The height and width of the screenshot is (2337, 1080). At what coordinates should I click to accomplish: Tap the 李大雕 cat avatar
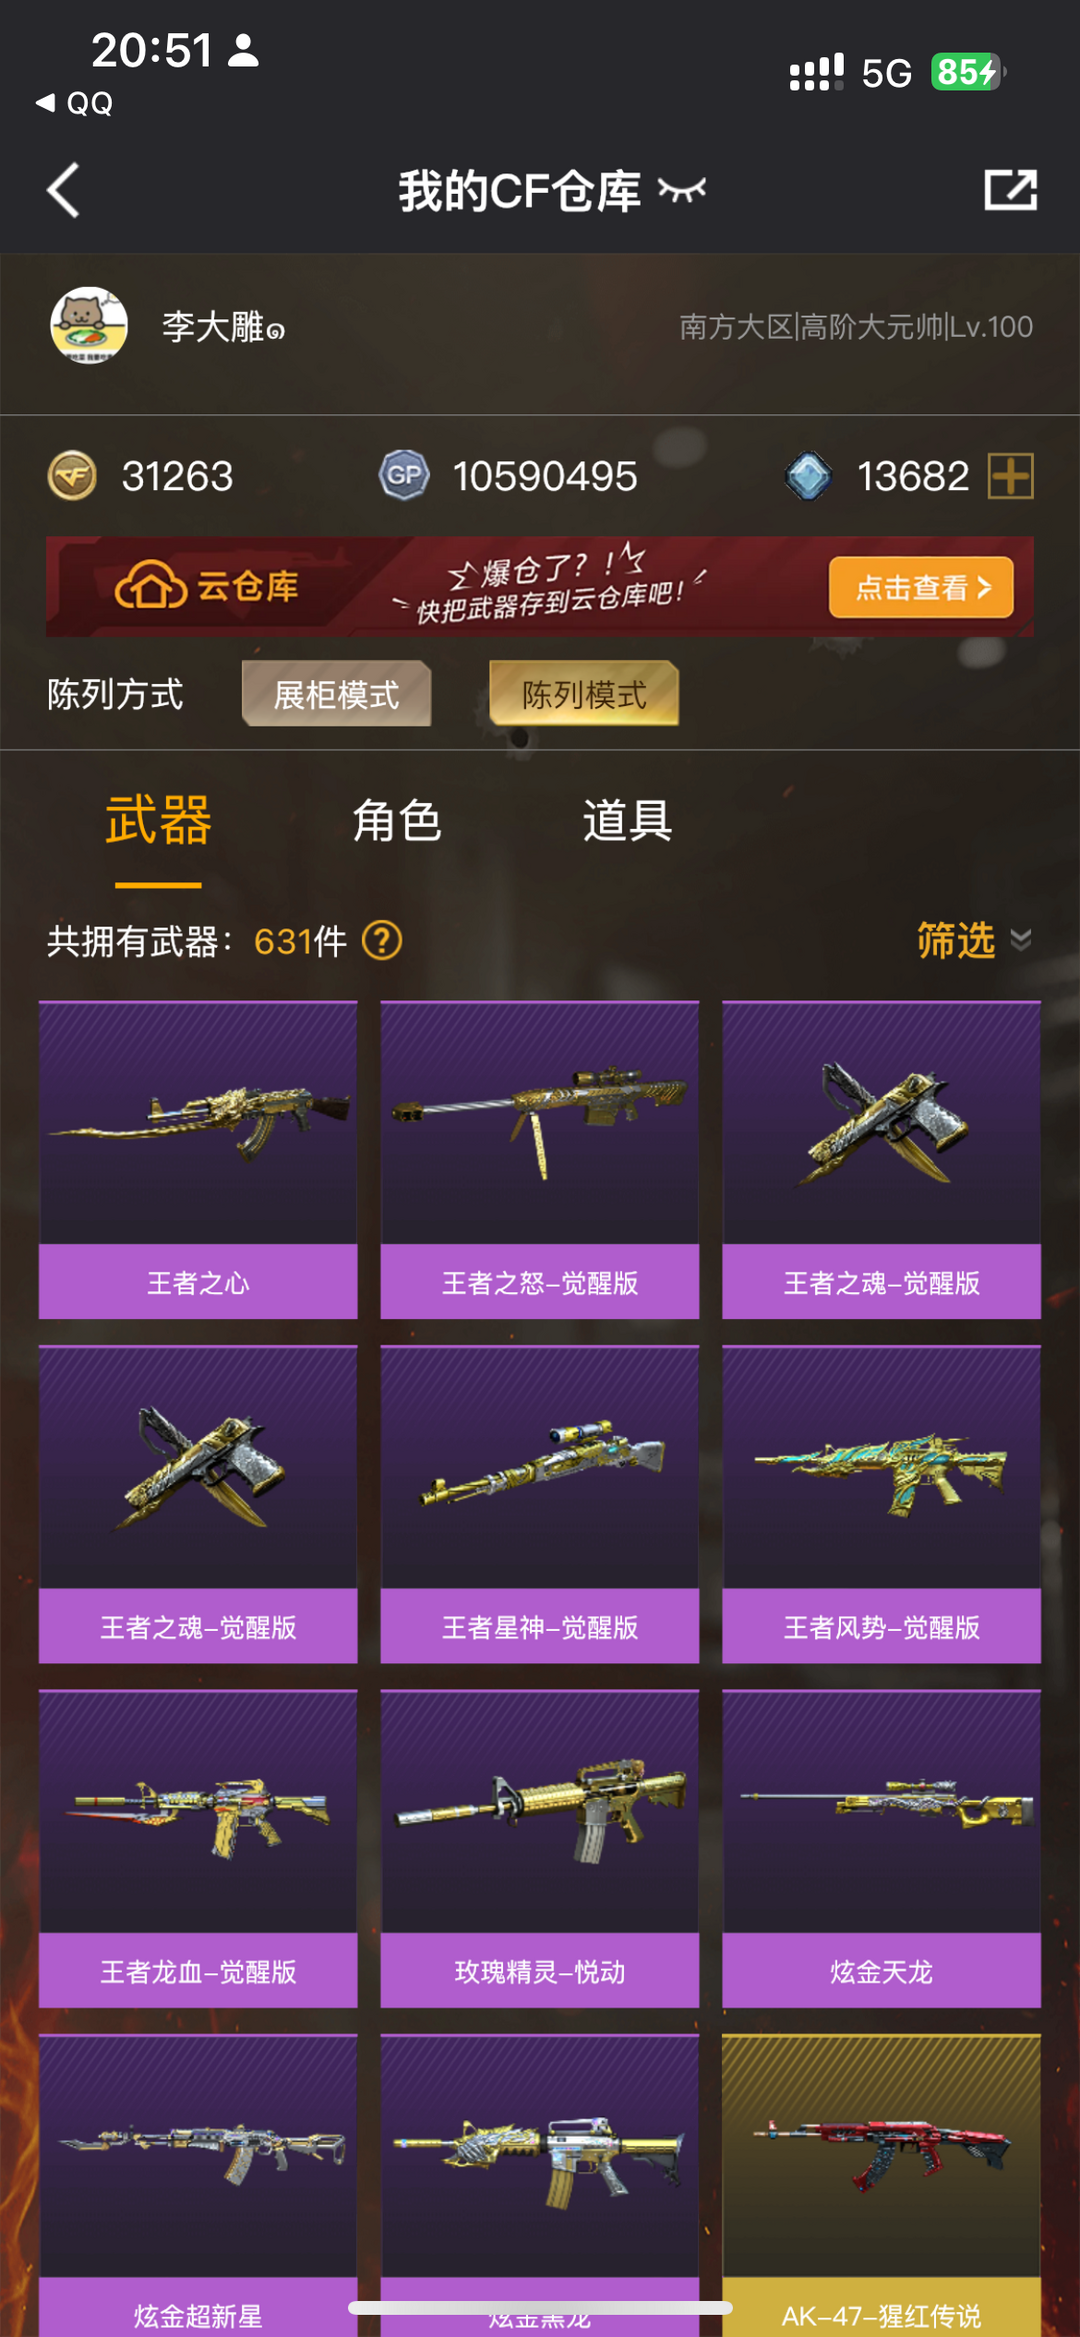click(x=89, y=326)
